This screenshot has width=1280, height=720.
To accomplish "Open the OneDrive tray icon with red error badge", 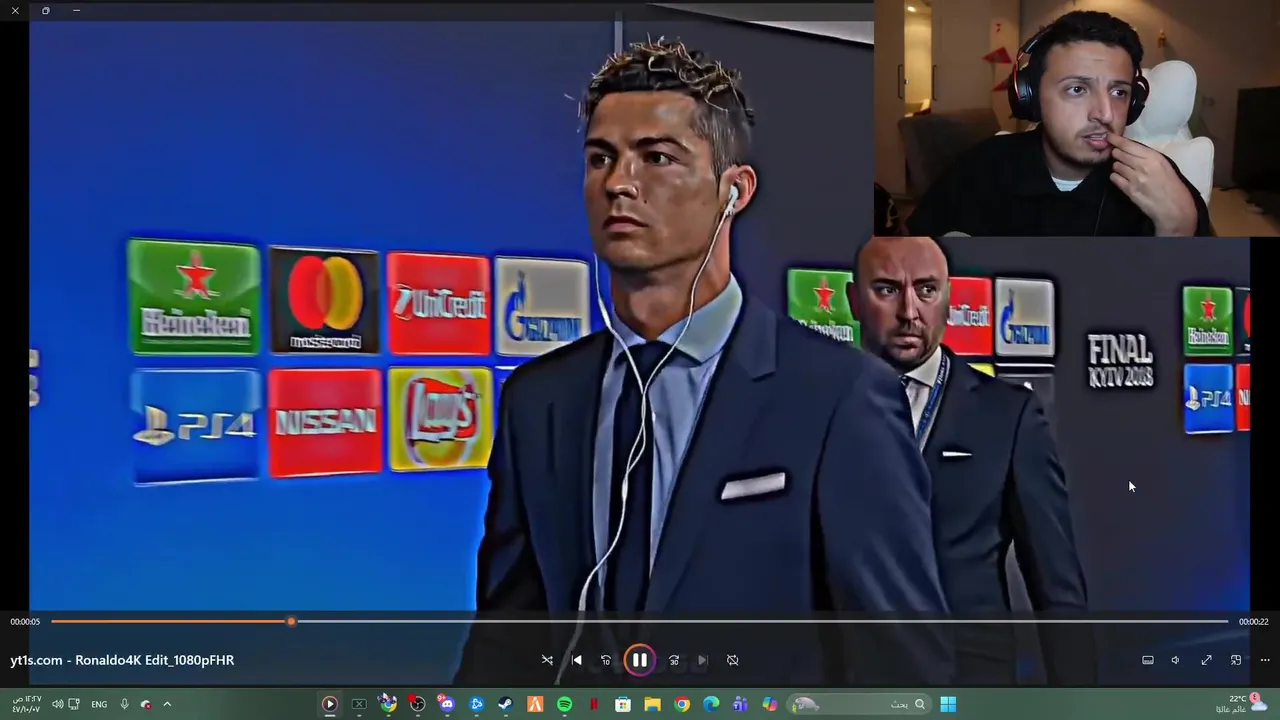I will pos(146,704).
